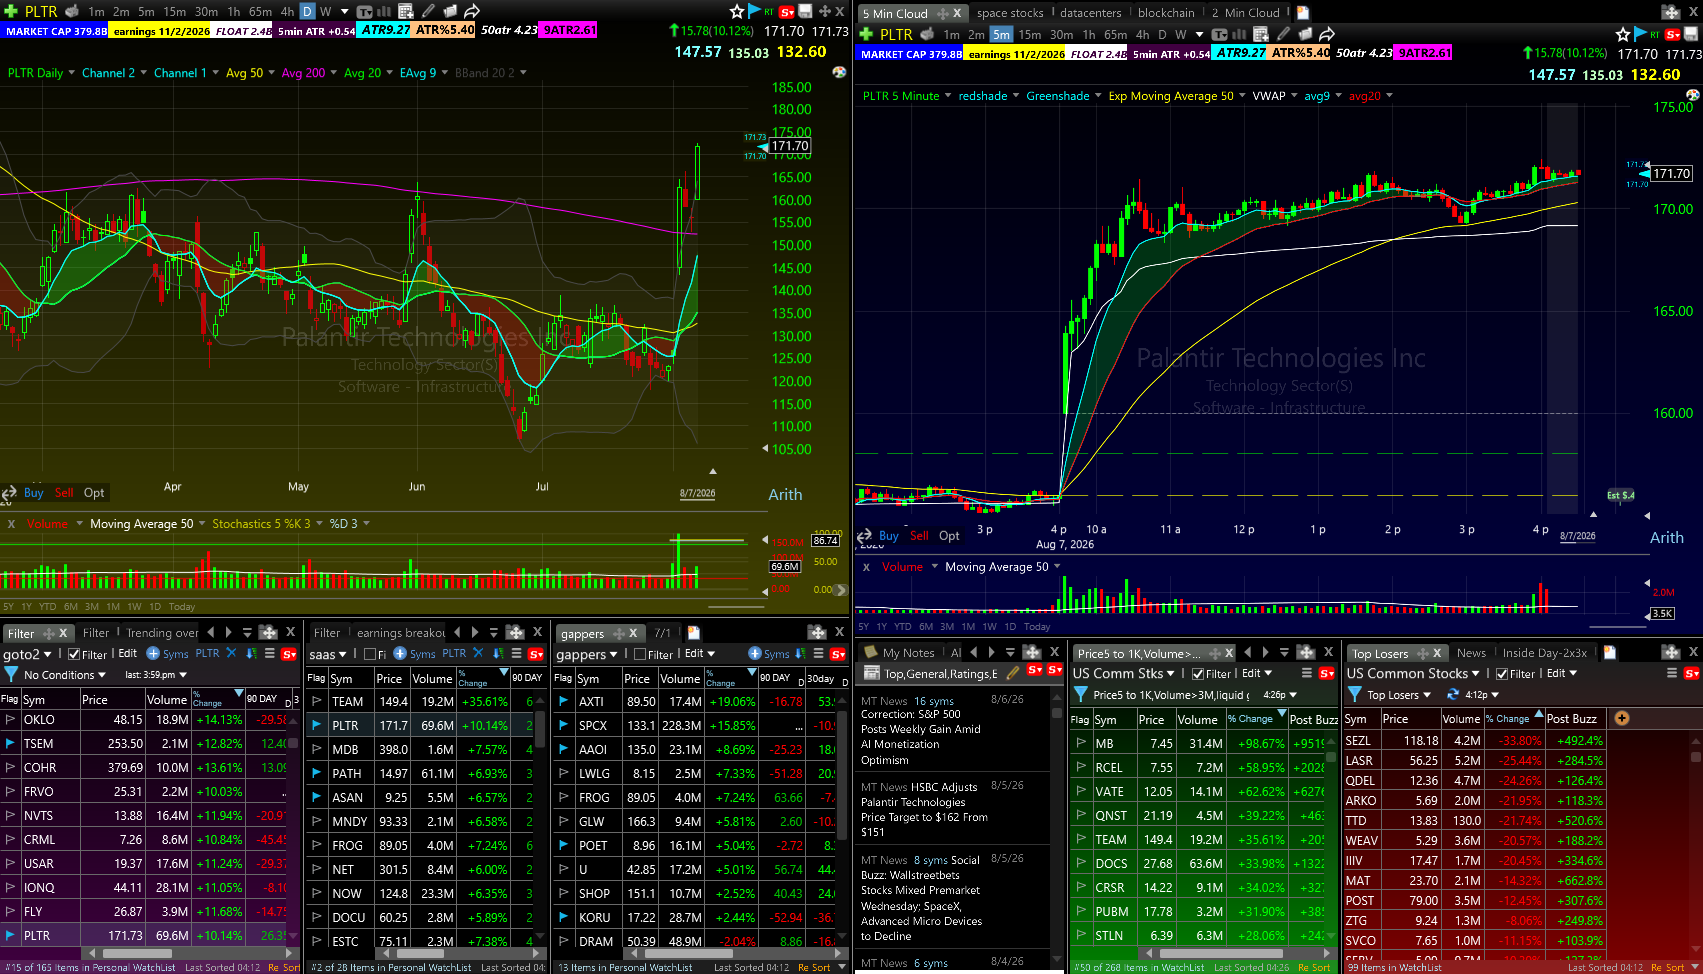Click the share arrow icon on the daily chart
The height and width of the screenshot is (974, 1703).
tap(472, 11)
